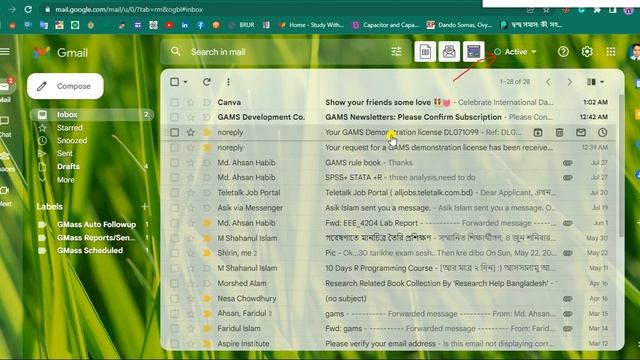Open the More three-dot menu above list
The image size is (640, 360).
tap(228, 82)
